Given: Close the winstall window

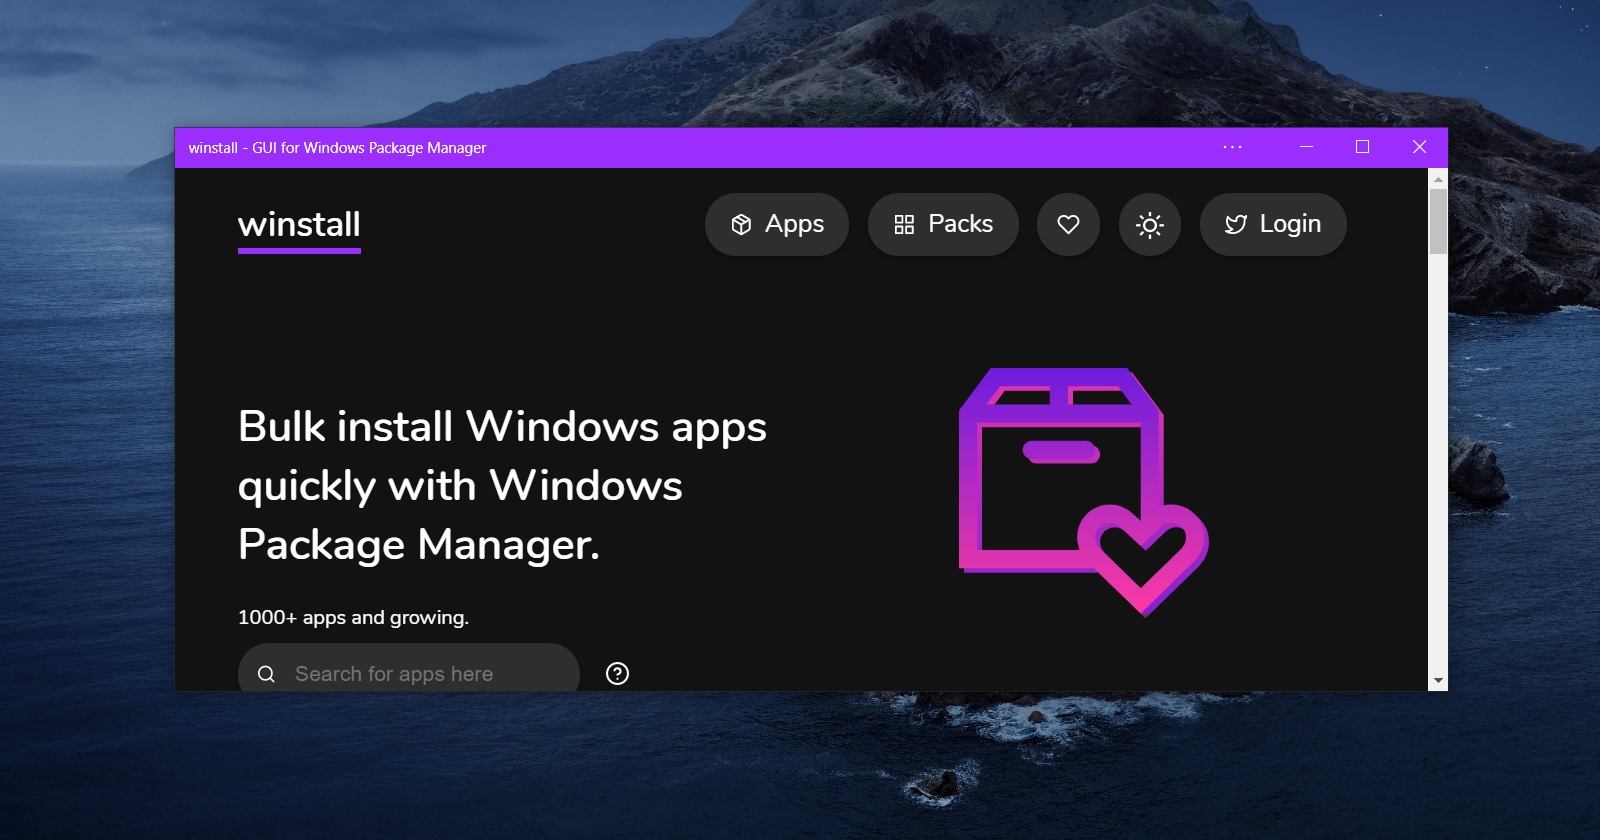Looking at the screenshot, I should [1419, 147].
